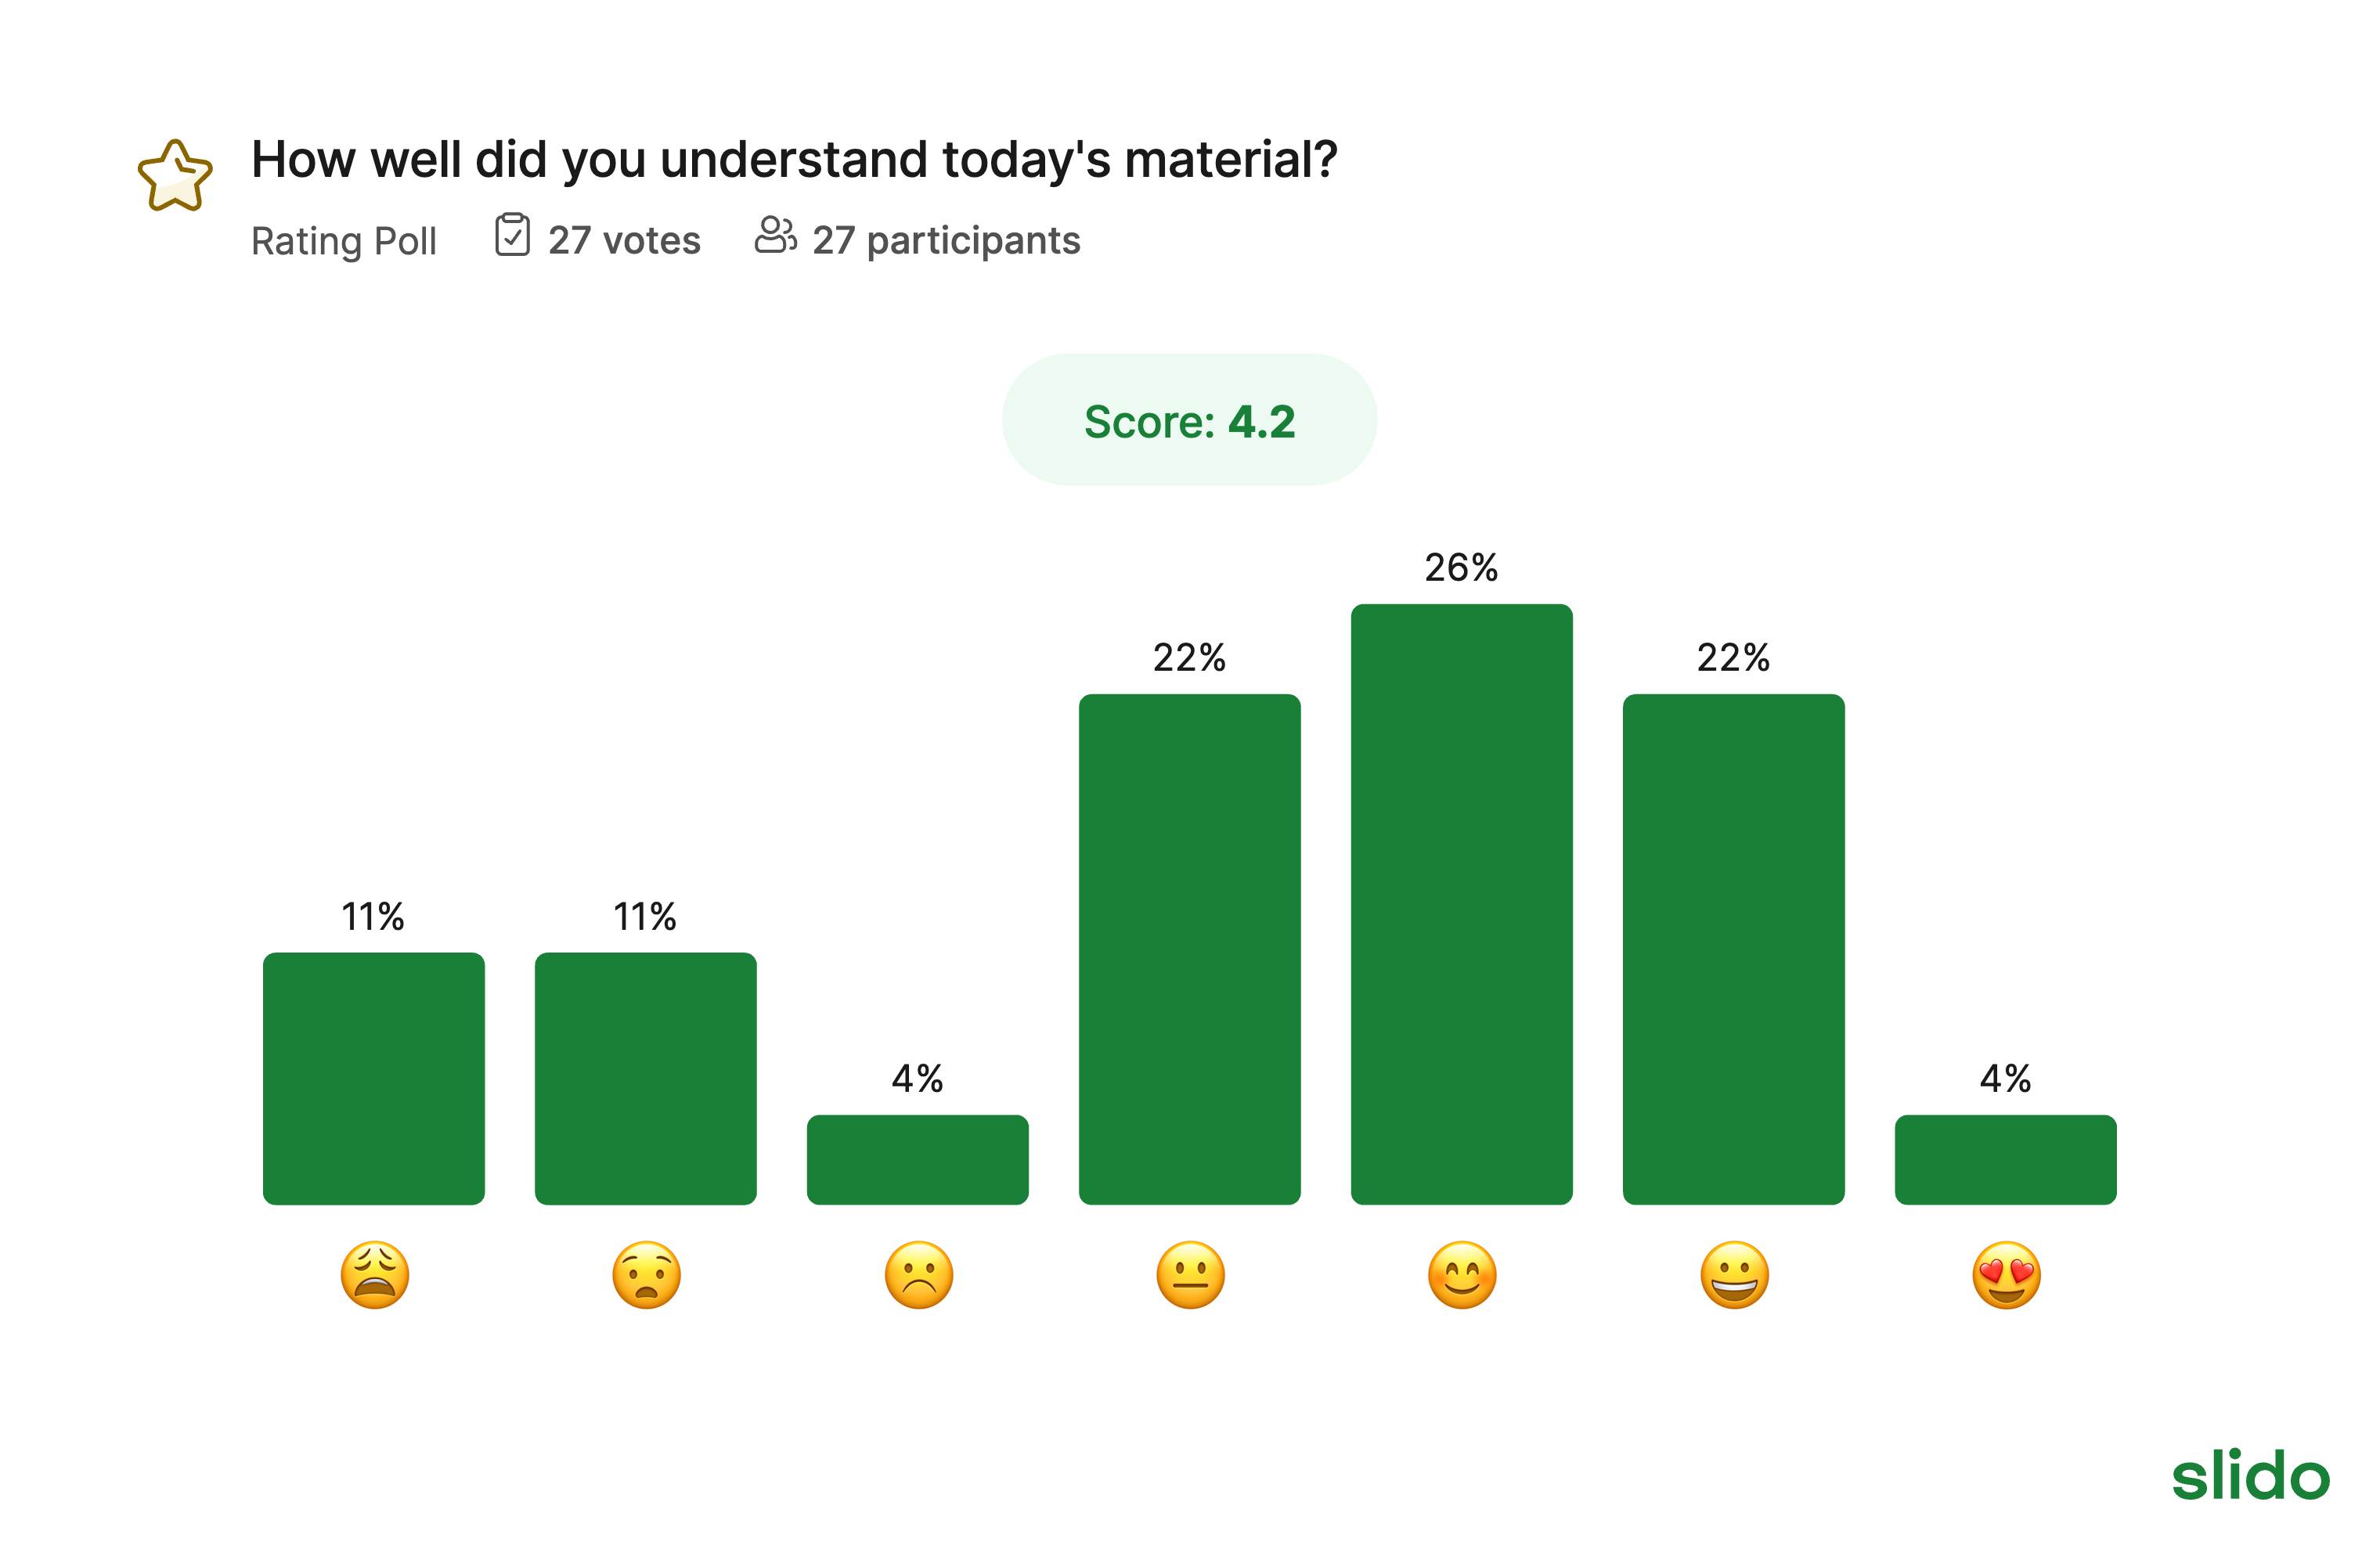Click the slido logo
Image resolution: width=2380 pixels, height=1556 pixels.
2250,1475
